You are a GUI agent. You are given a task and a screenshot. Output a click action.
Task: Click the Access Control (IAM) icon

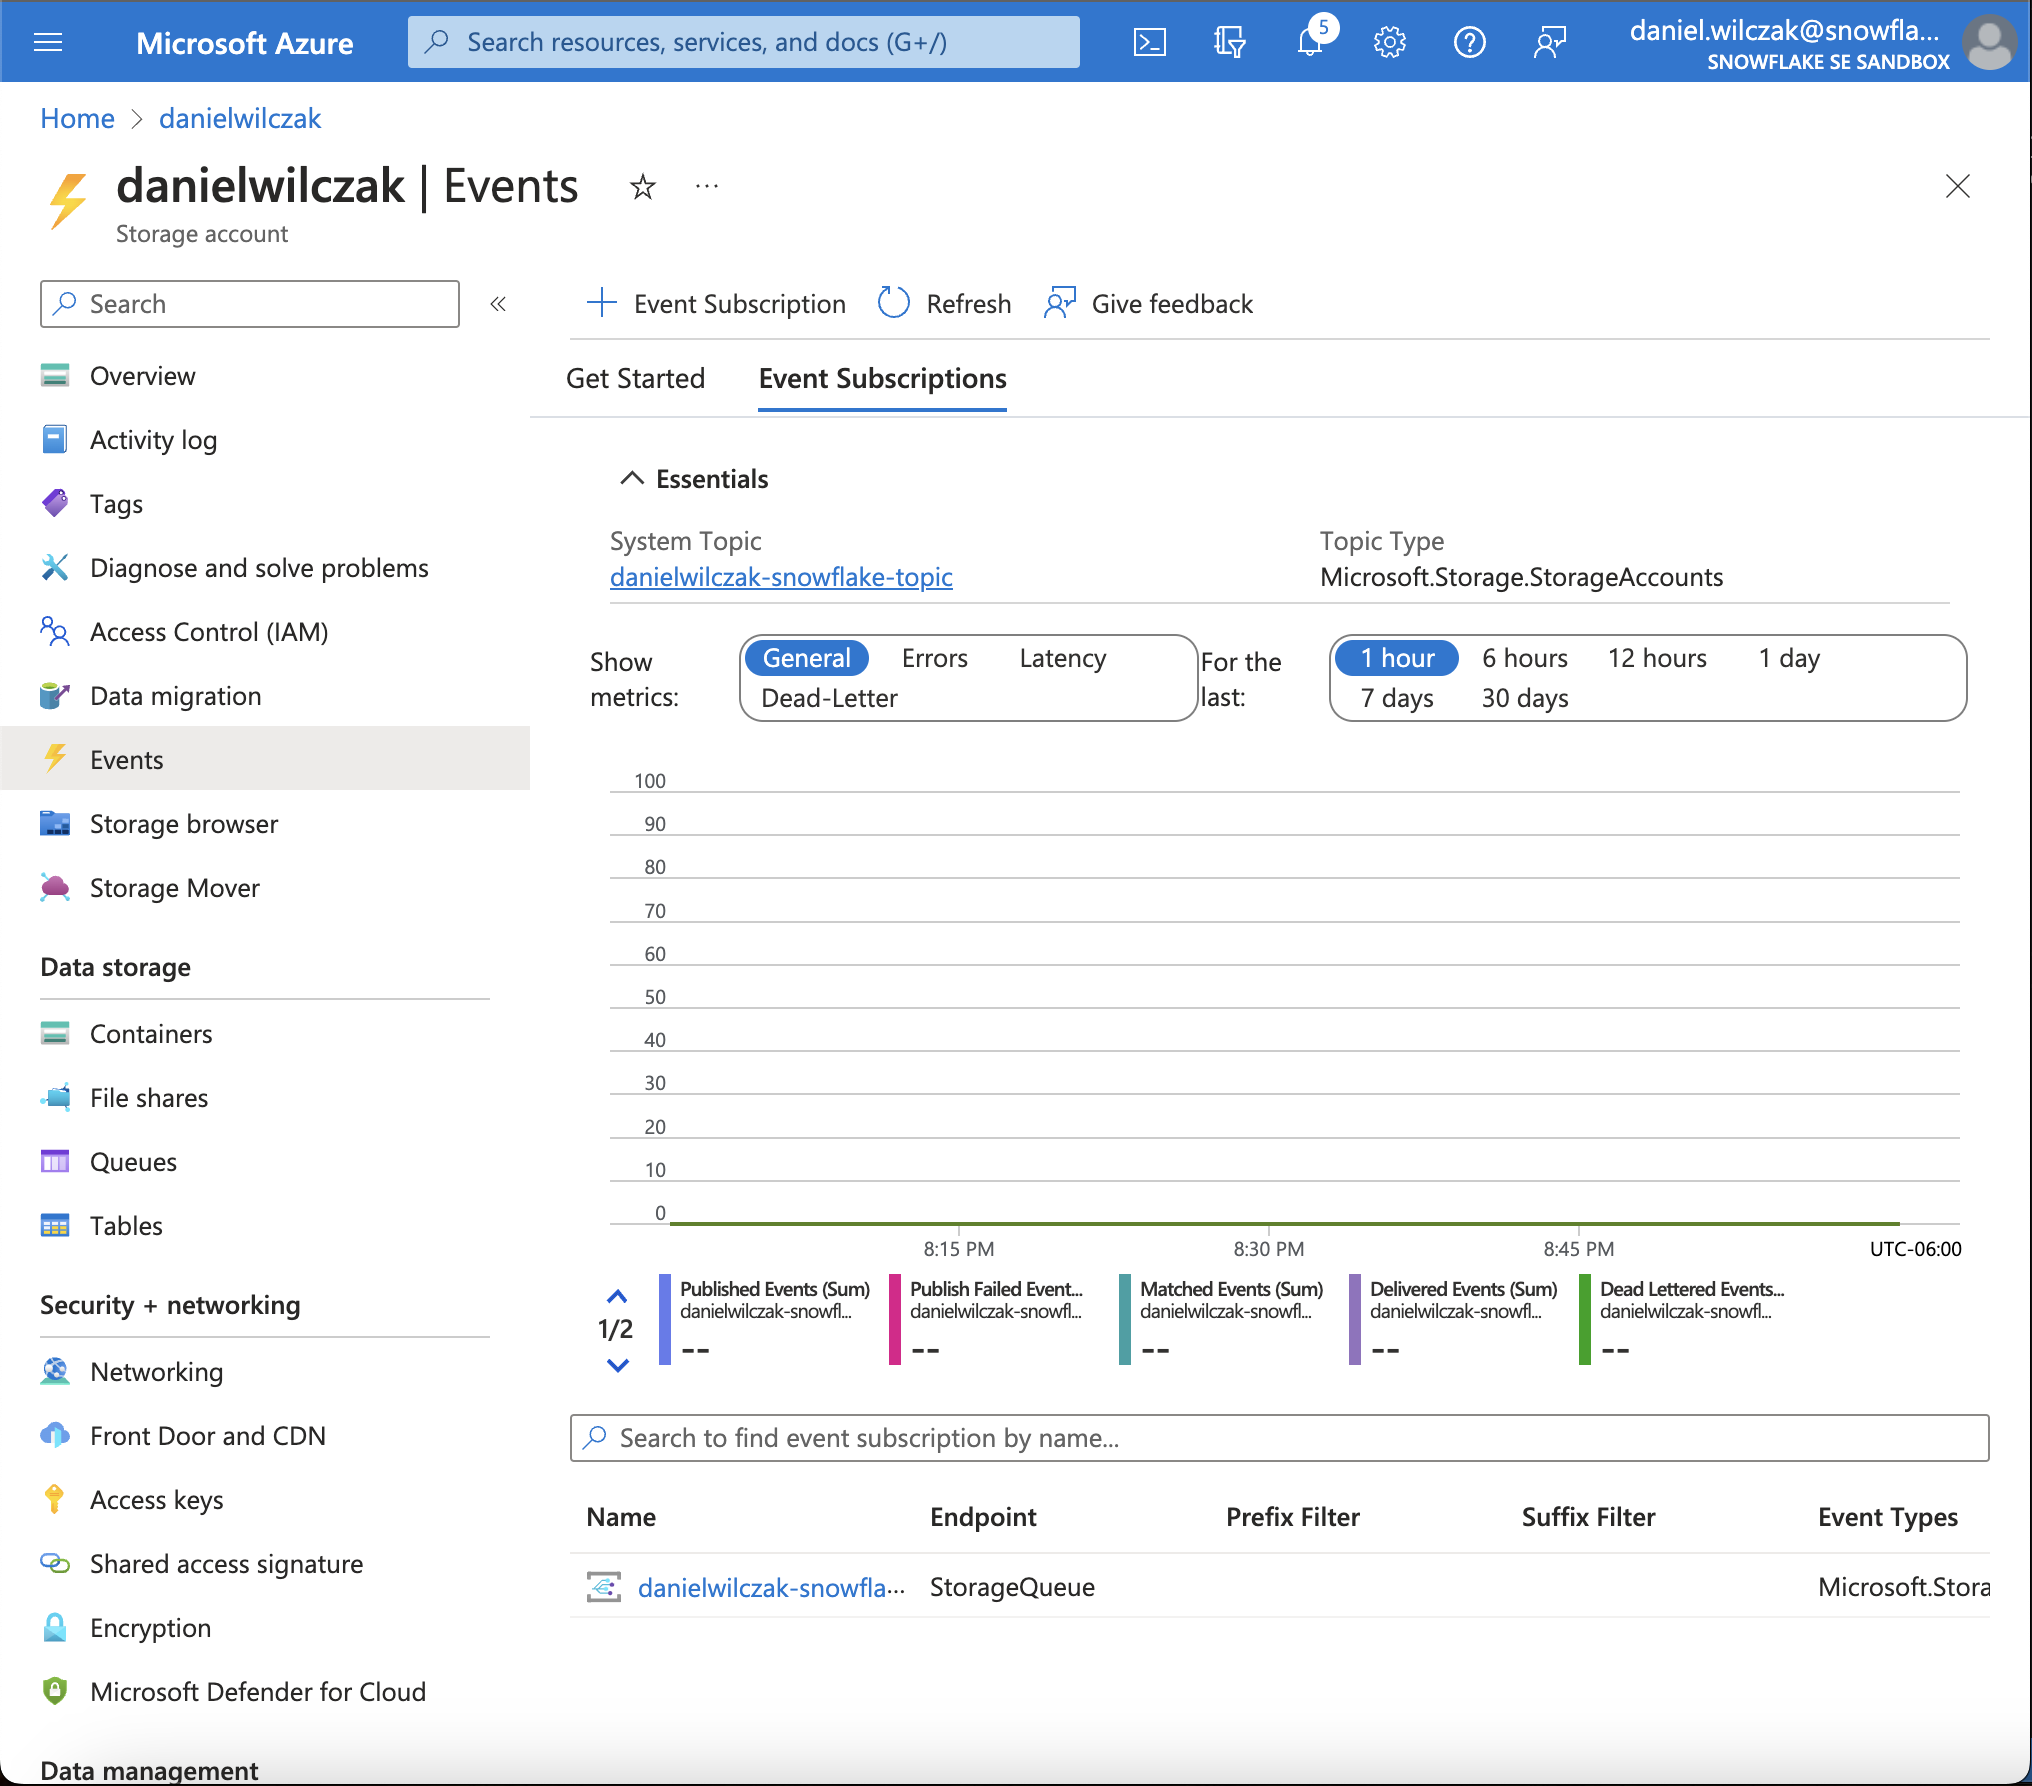[55, 631]
